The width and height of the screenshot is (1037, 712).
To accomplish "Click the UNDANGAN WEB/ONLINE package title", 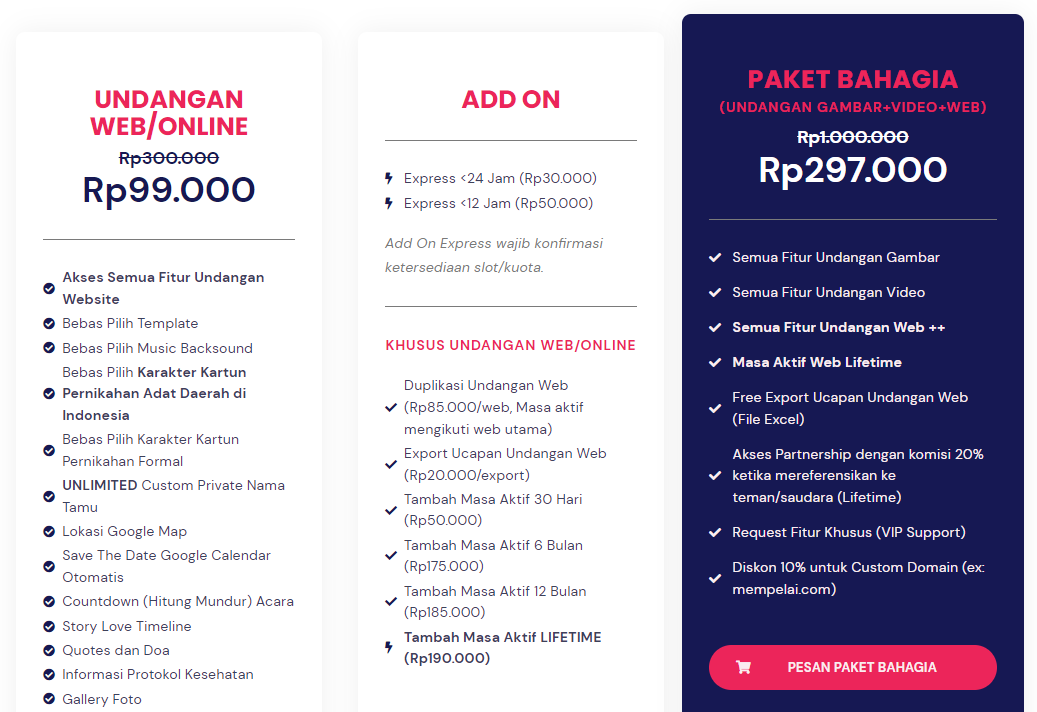I will tap(169, 112).
